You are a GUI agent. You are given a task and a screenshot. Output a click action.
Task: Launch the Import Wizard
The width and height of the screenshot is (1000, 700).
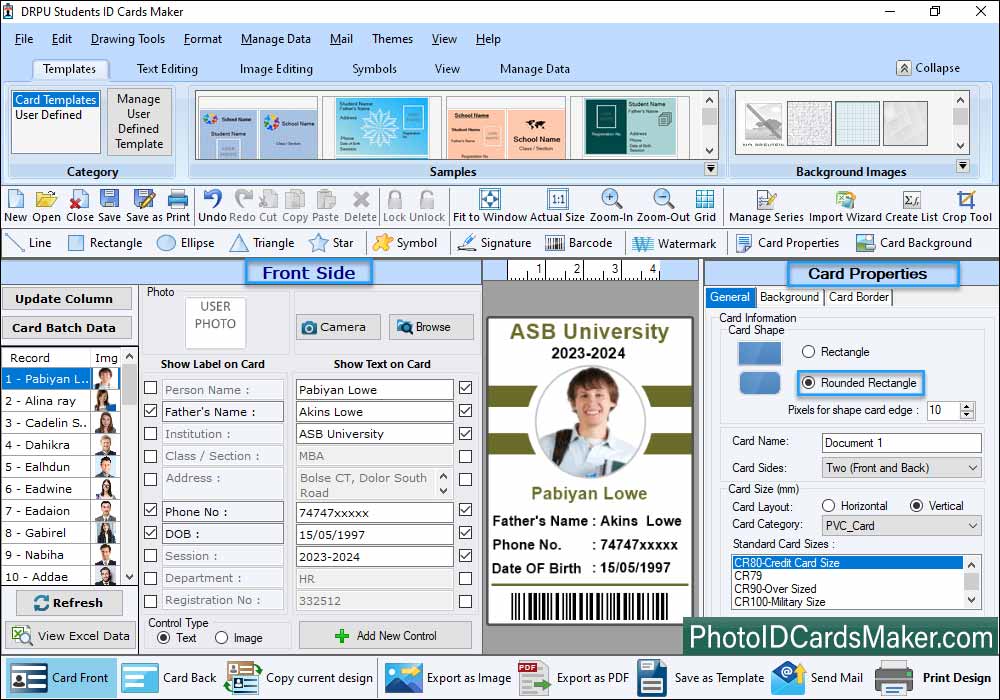845,205
